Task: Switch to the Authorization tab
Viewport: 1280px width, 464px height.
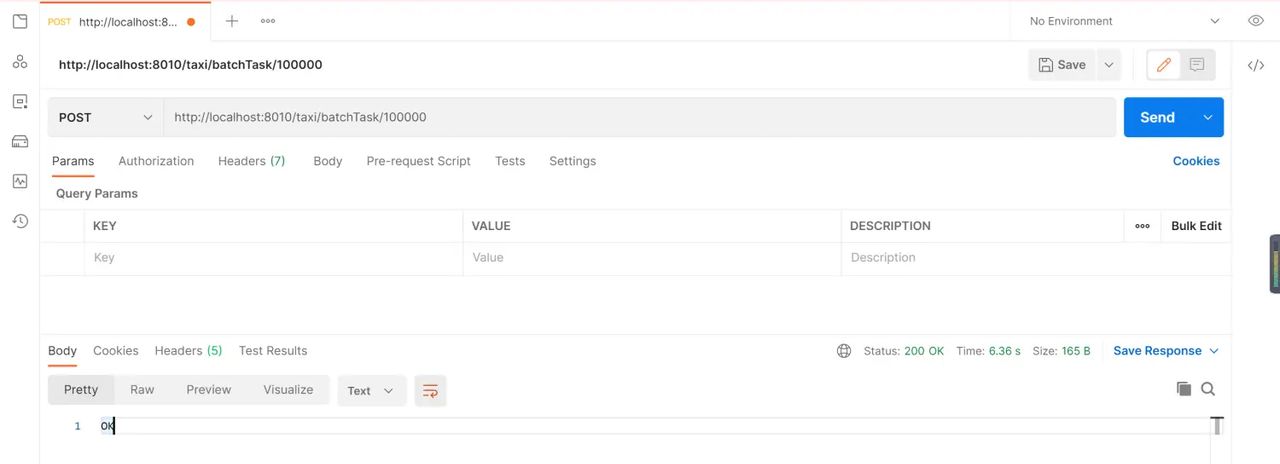Action: click(x=156, y=161)
